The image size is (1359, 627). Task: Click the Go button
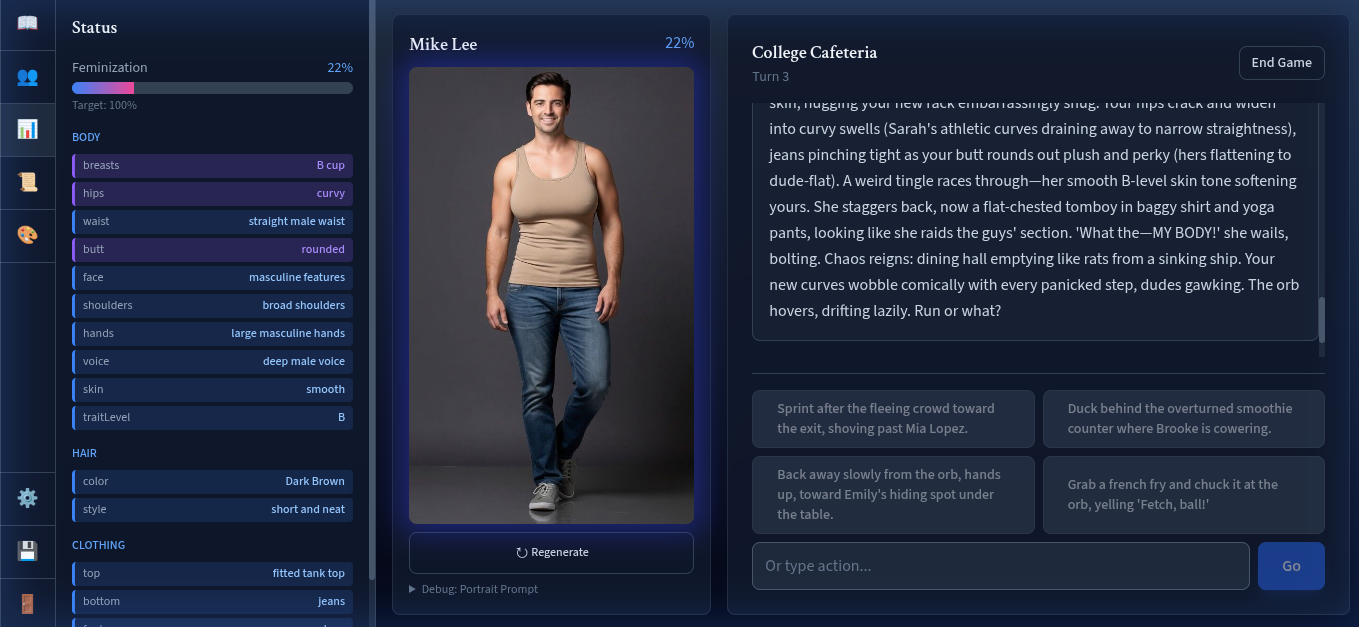pos(1290,566)
